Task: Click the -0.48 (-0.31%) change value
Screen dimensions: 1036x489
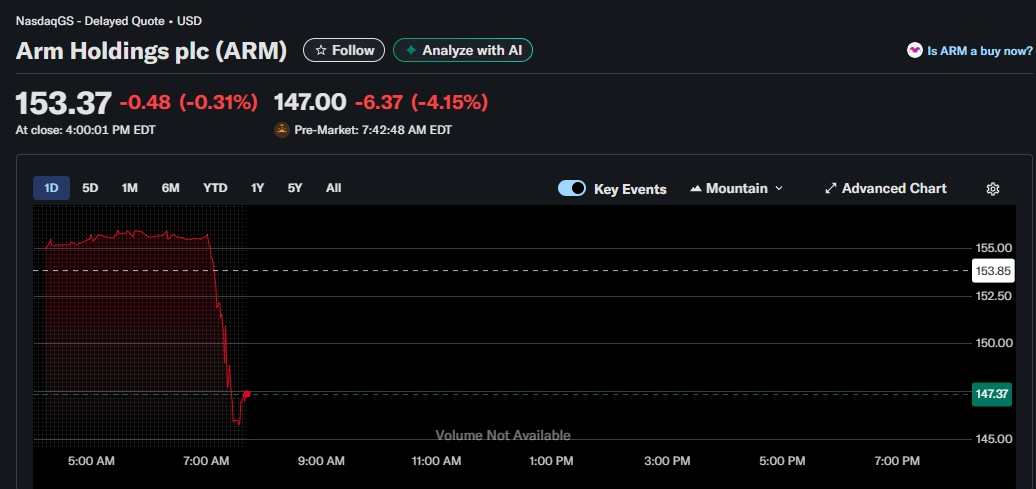Action: tap(188, 102)
